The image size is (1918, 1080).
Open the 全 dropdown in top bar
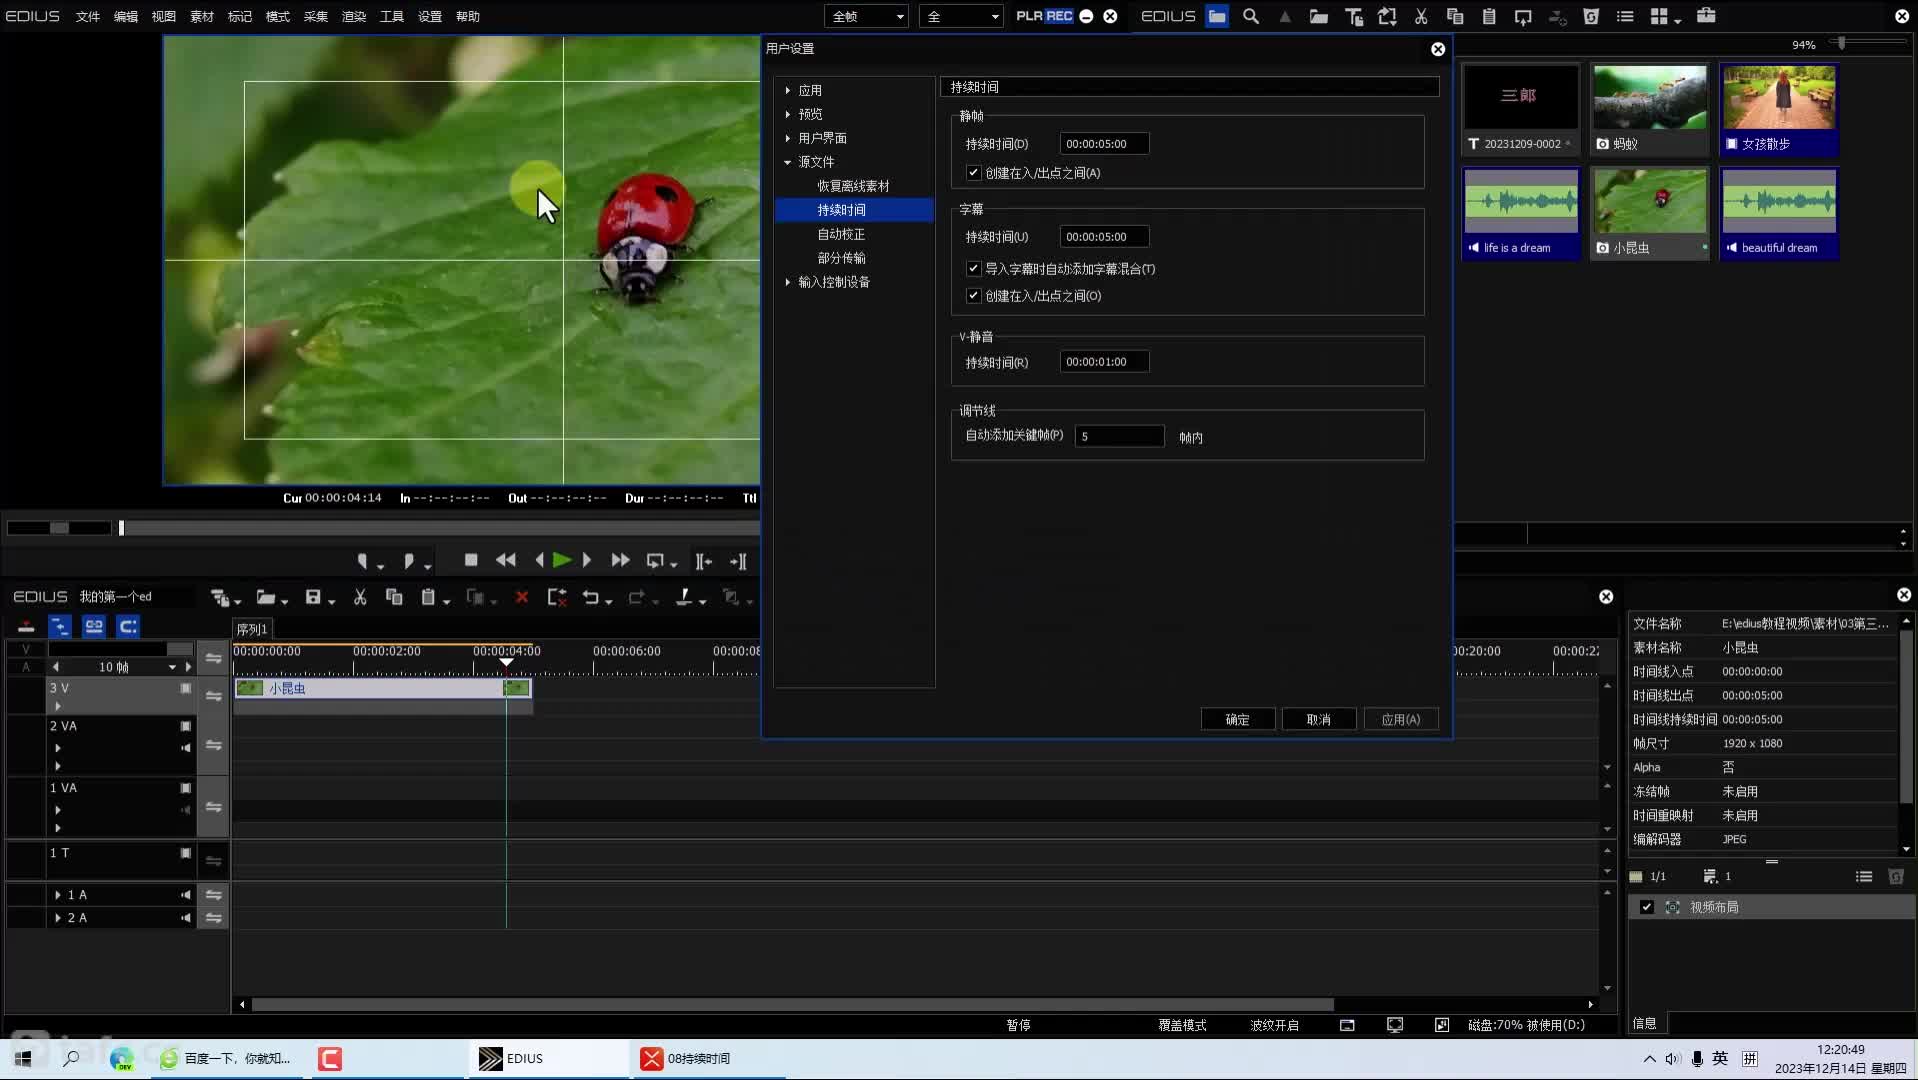pyautogui.click(x=961, y=16)
